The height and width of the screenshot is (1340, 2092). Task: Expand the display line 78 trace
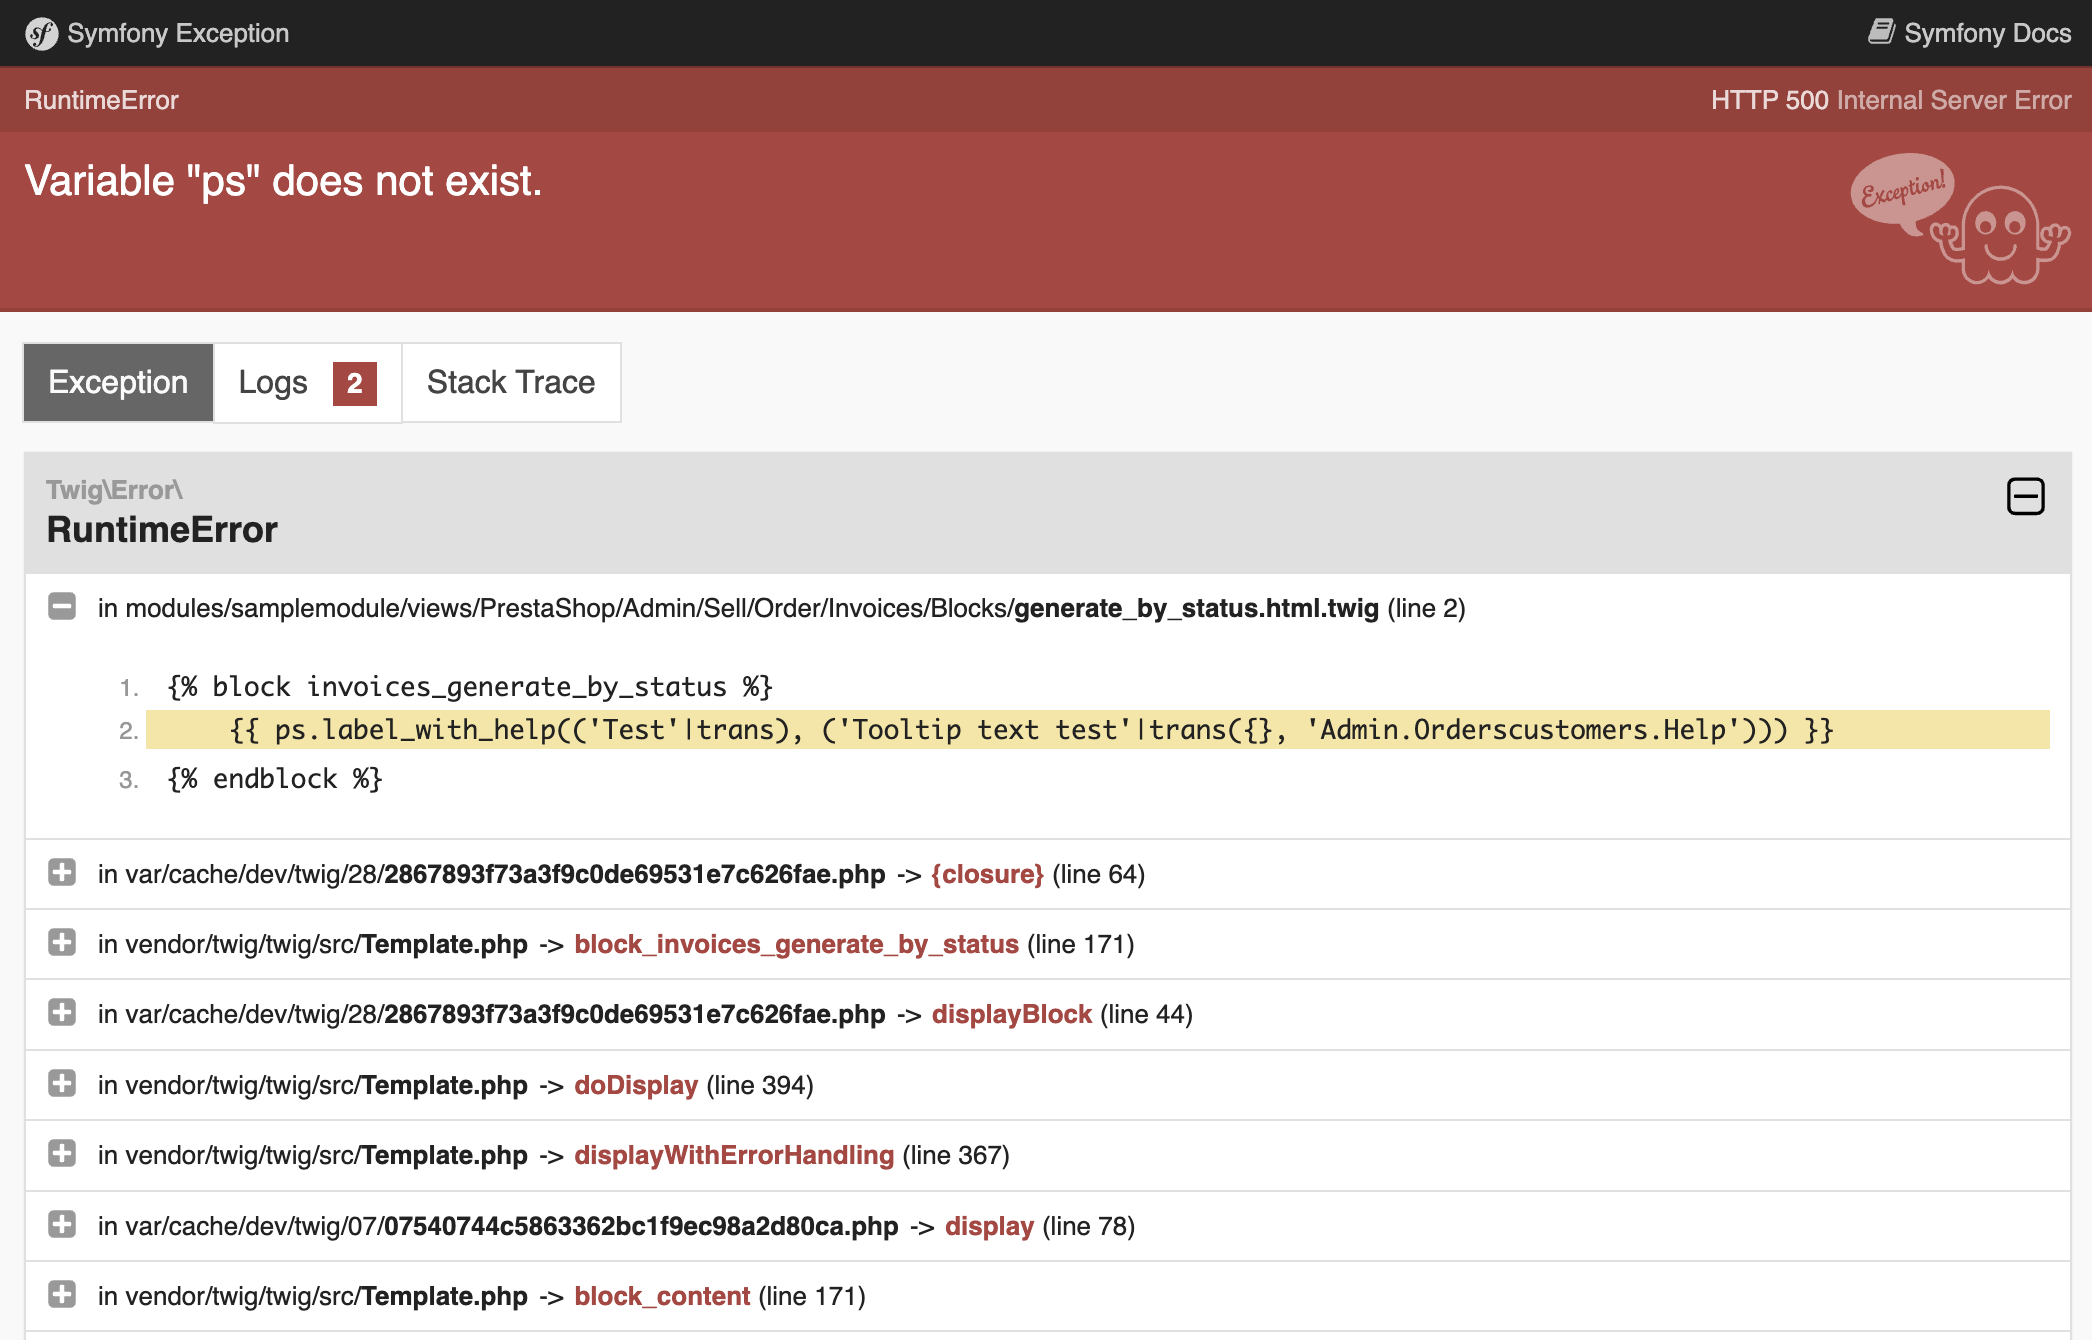[62, 1225]
